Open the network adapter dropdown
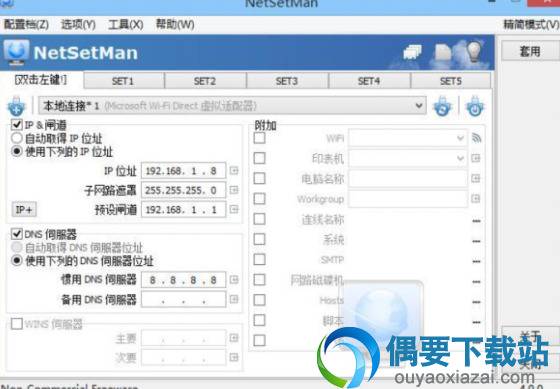Viewport: 560px width, 389px height. (232, 106)
